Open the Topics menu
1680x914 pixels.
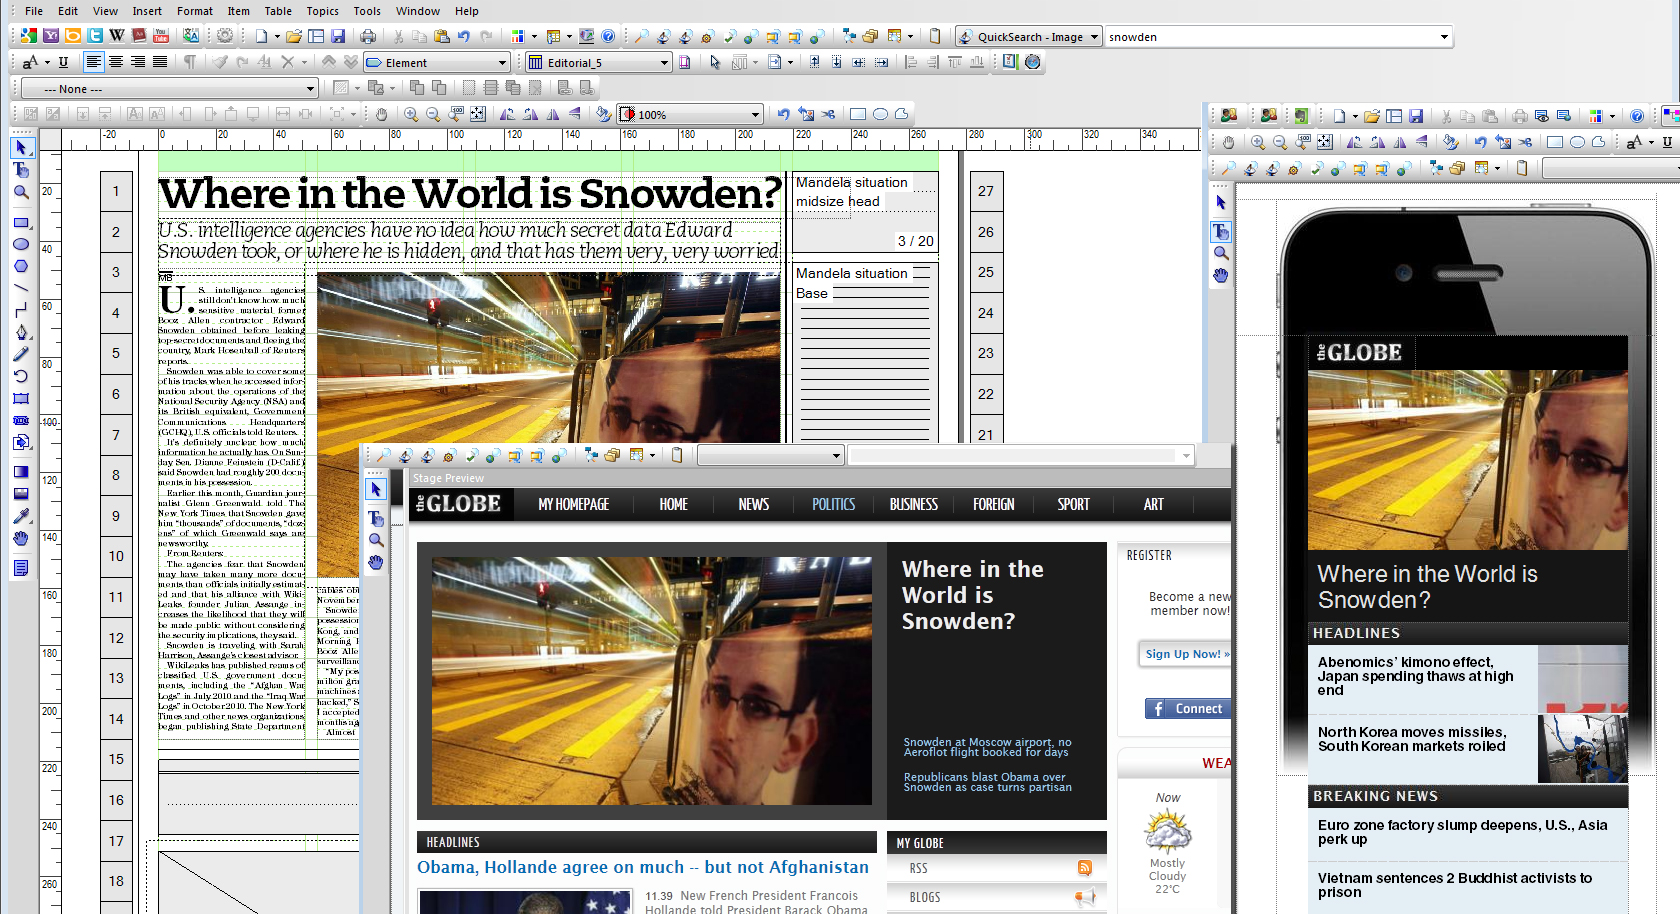tap(322, 11)
